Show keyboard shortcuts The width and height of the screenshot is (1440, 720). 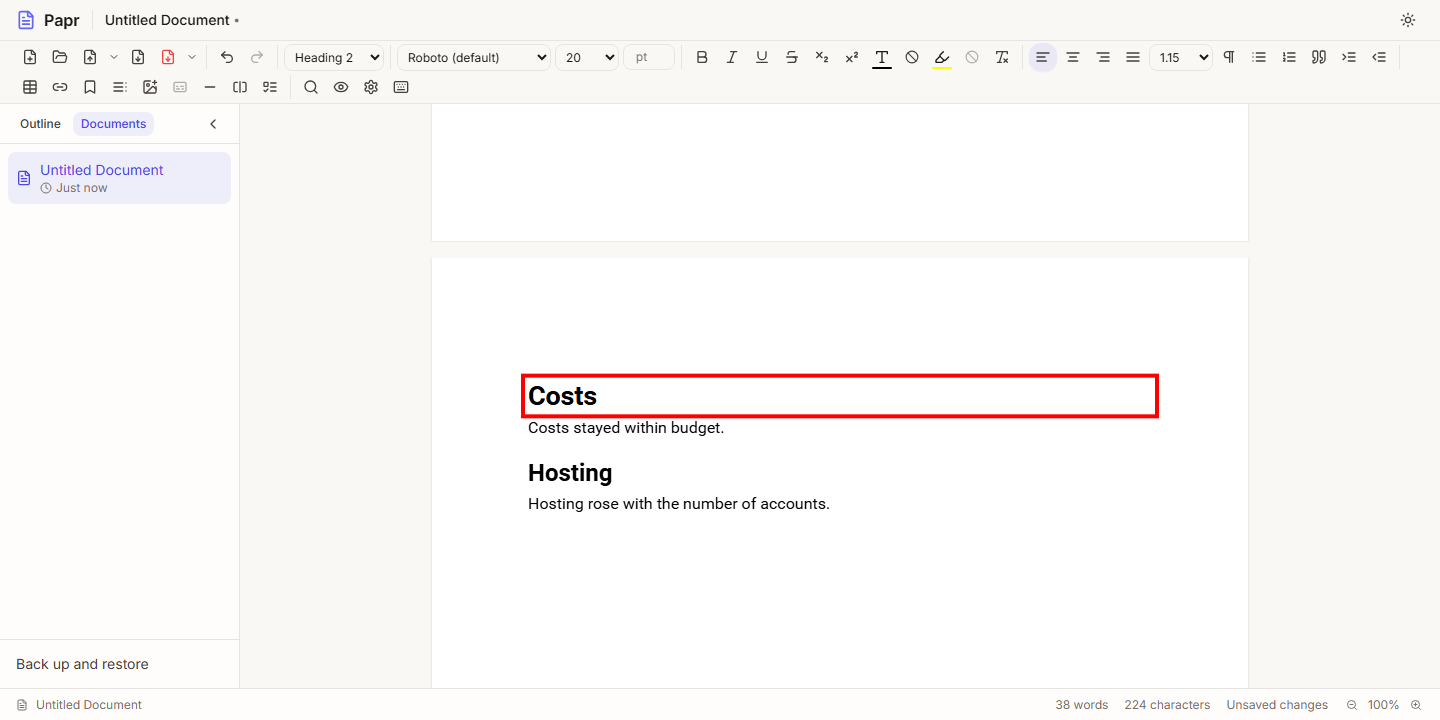(x=401, y=87)
